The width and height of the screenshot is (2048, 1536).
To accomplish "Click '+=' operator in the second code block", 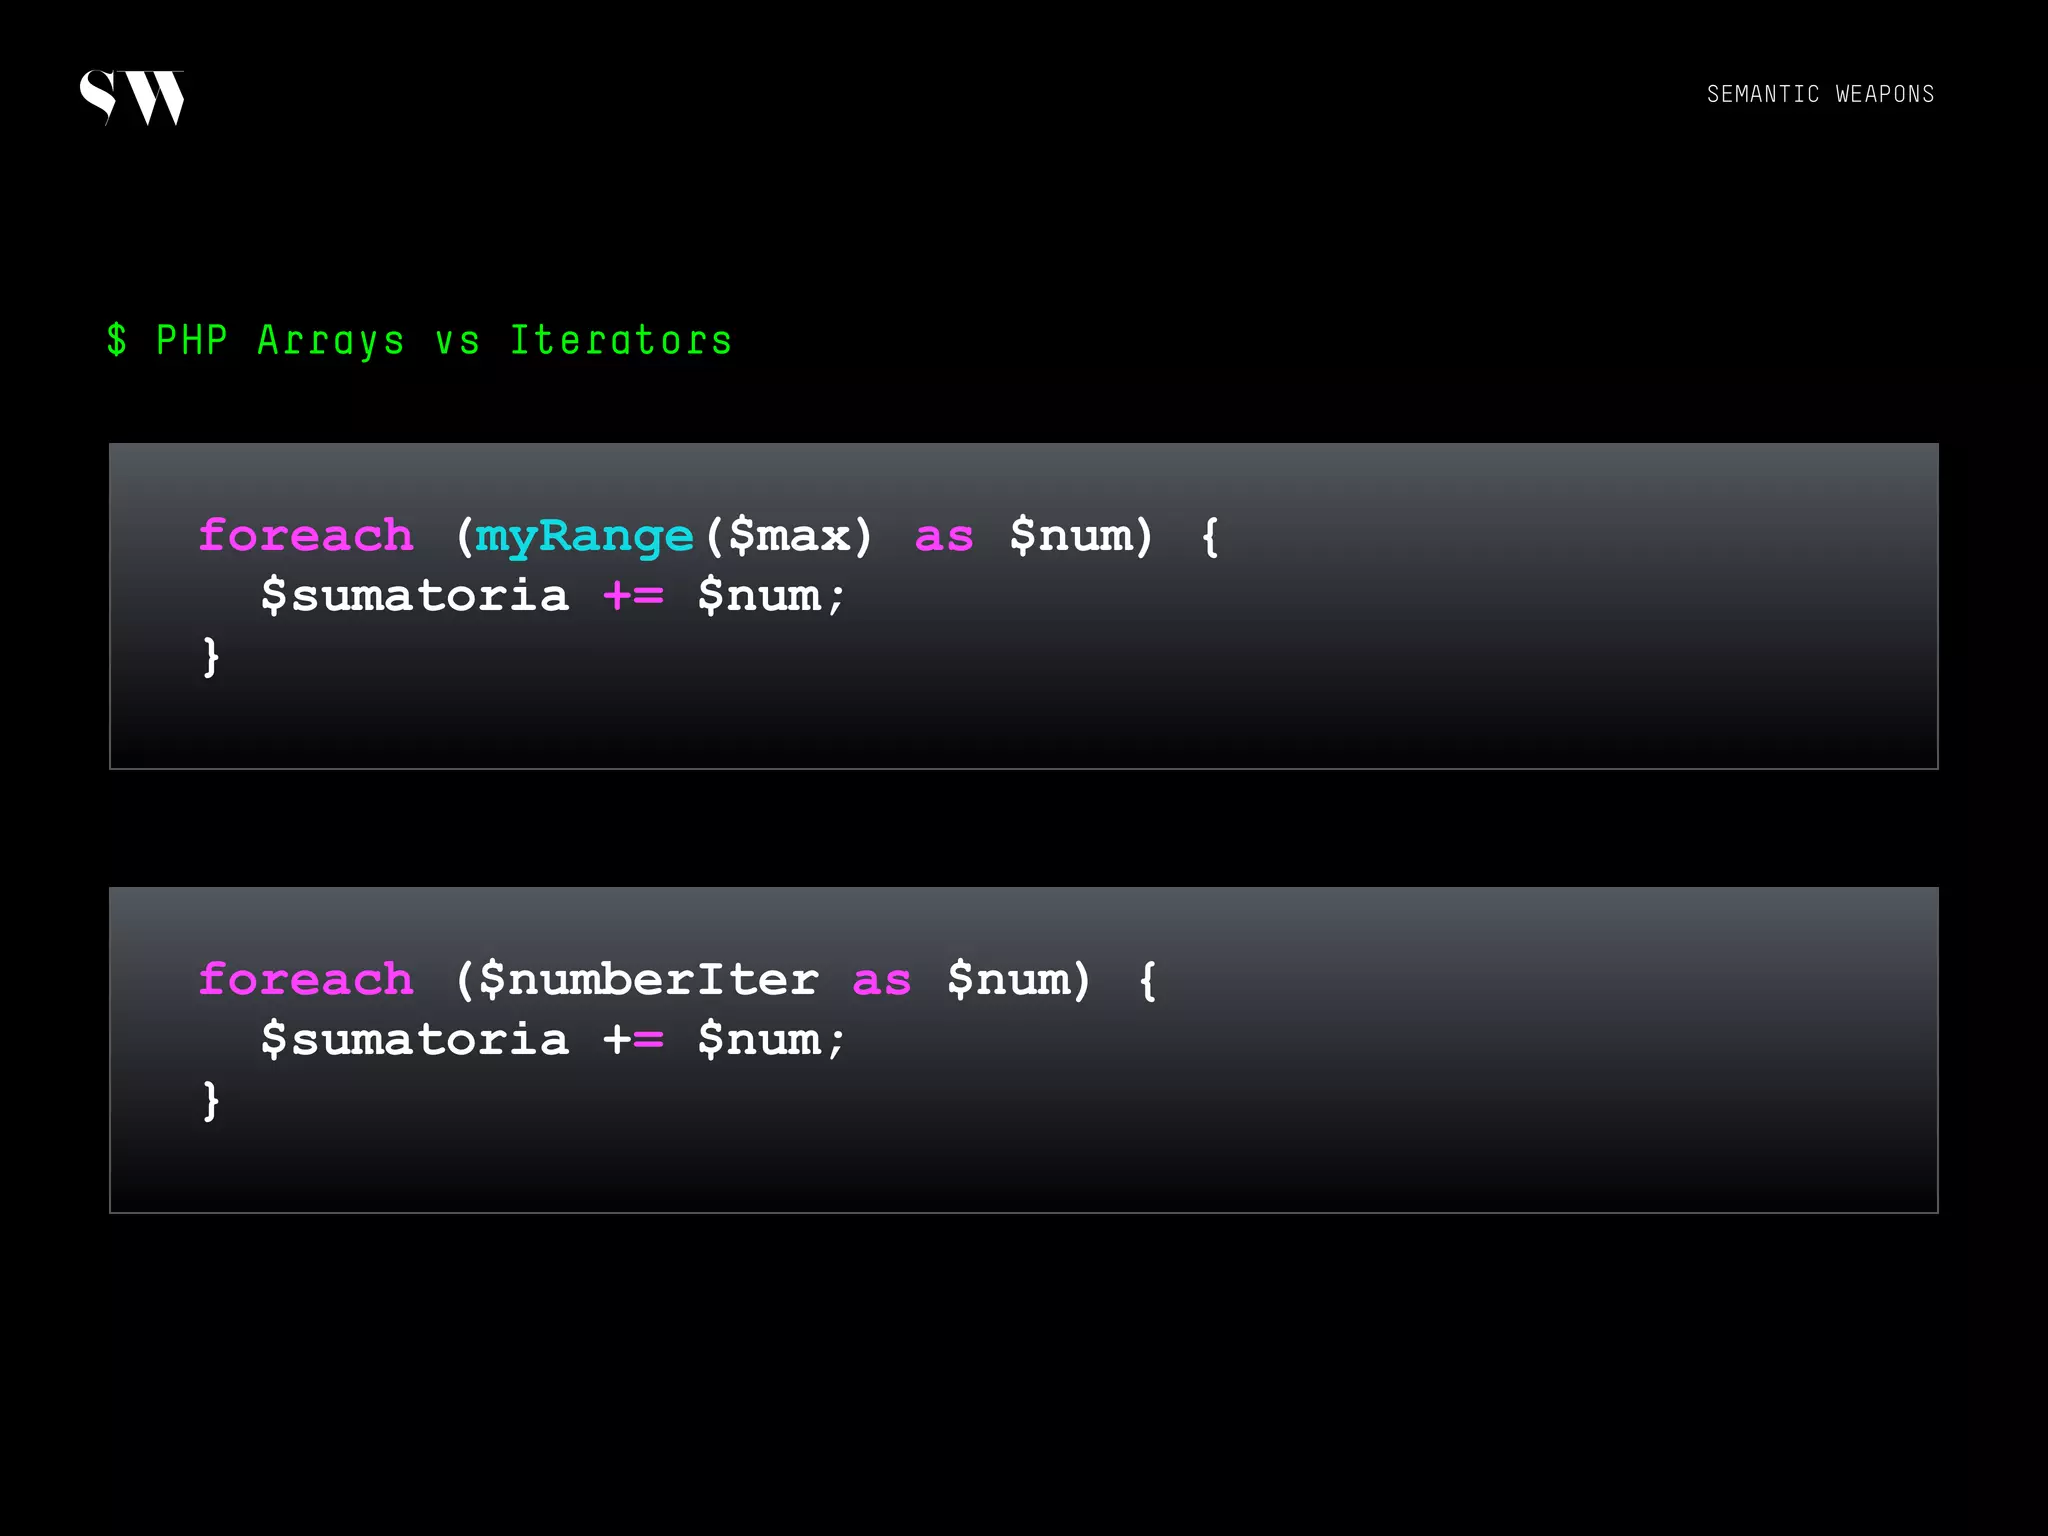I will (x=633, y=1040).
